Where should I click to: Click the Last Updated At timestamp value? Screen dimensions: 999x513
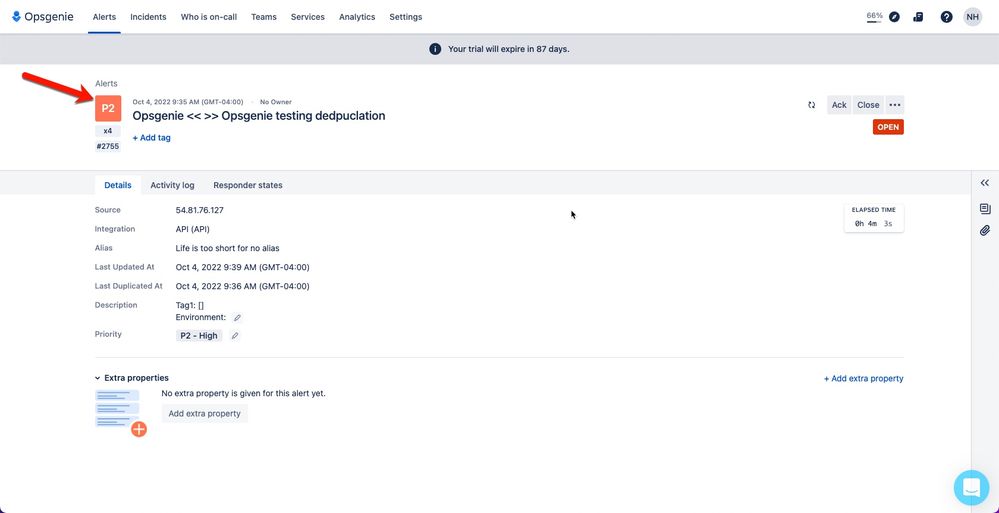[243, 268]
